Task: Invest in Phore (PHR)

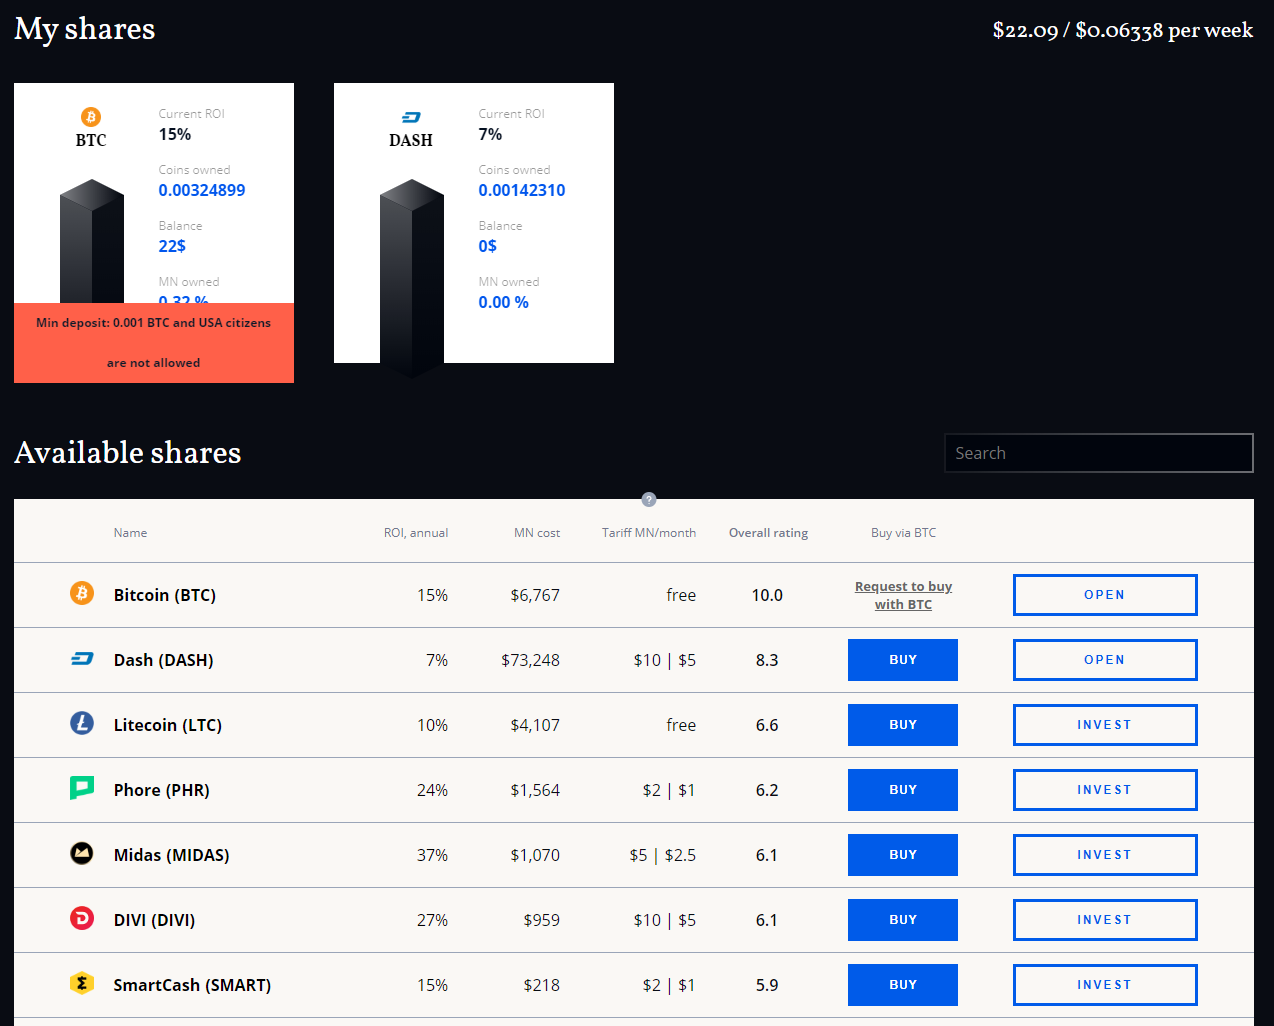Action: click(x=1105, y=790)
